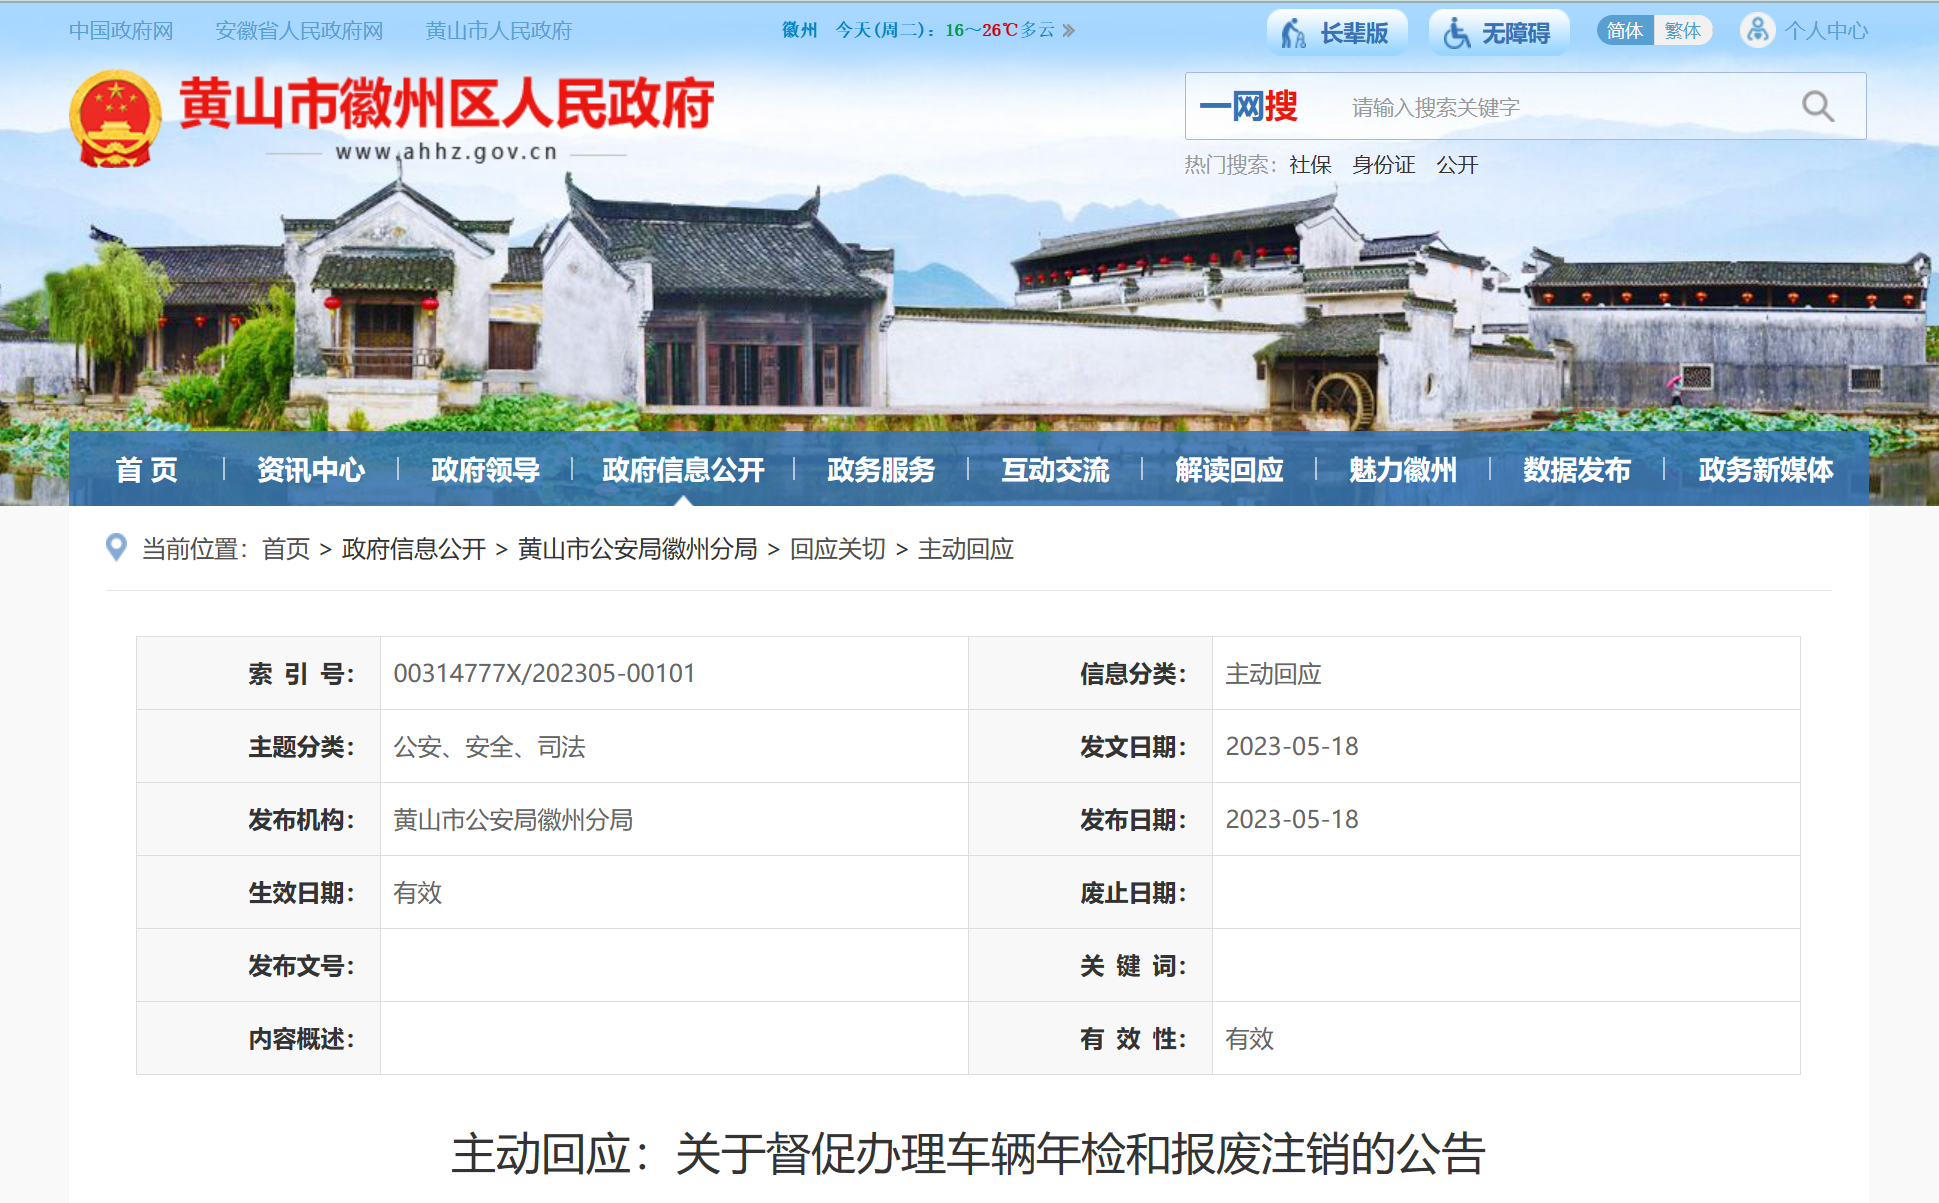
Task: Switch to 简体 simplified Chinese
Action: click(1624, 31)
